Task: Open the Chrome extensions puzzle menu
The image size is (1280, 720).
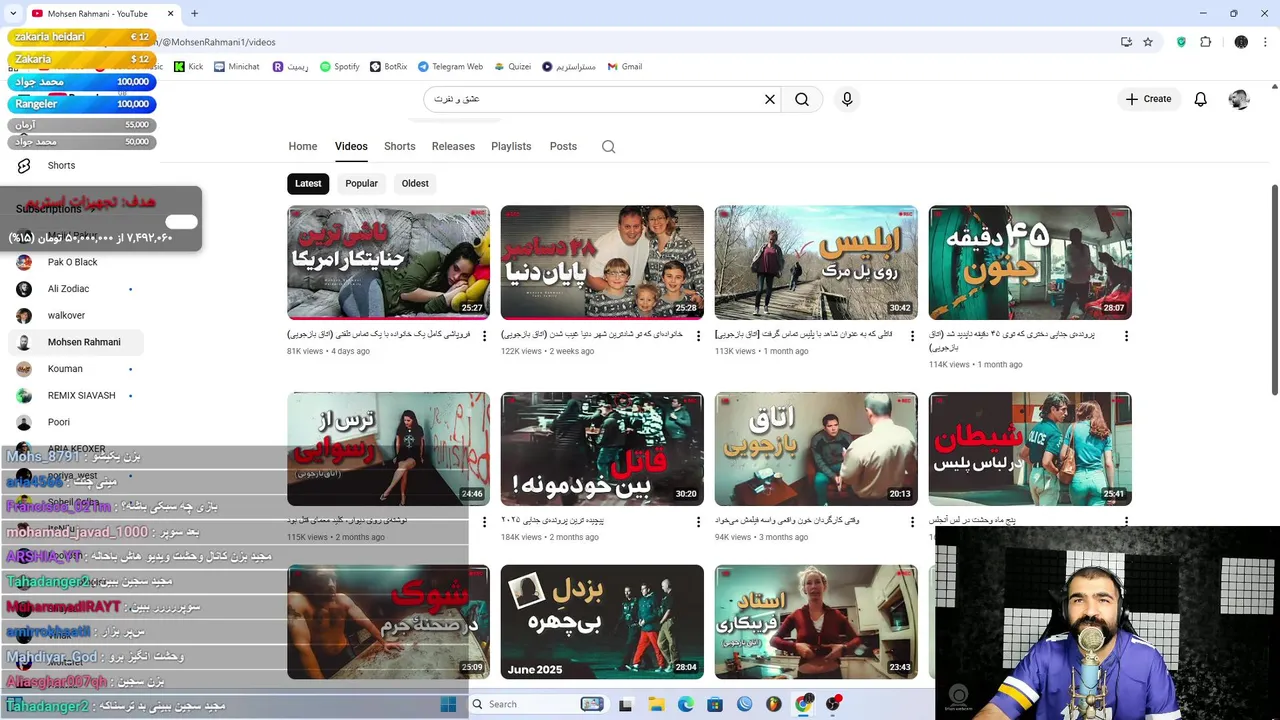Action: [x=1205, y=42]
